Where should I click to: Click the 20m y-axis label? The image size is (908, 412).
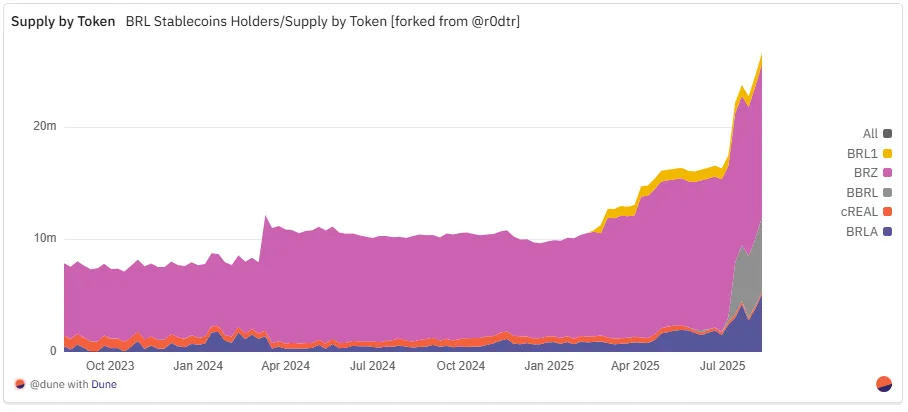tap(45, 127)
